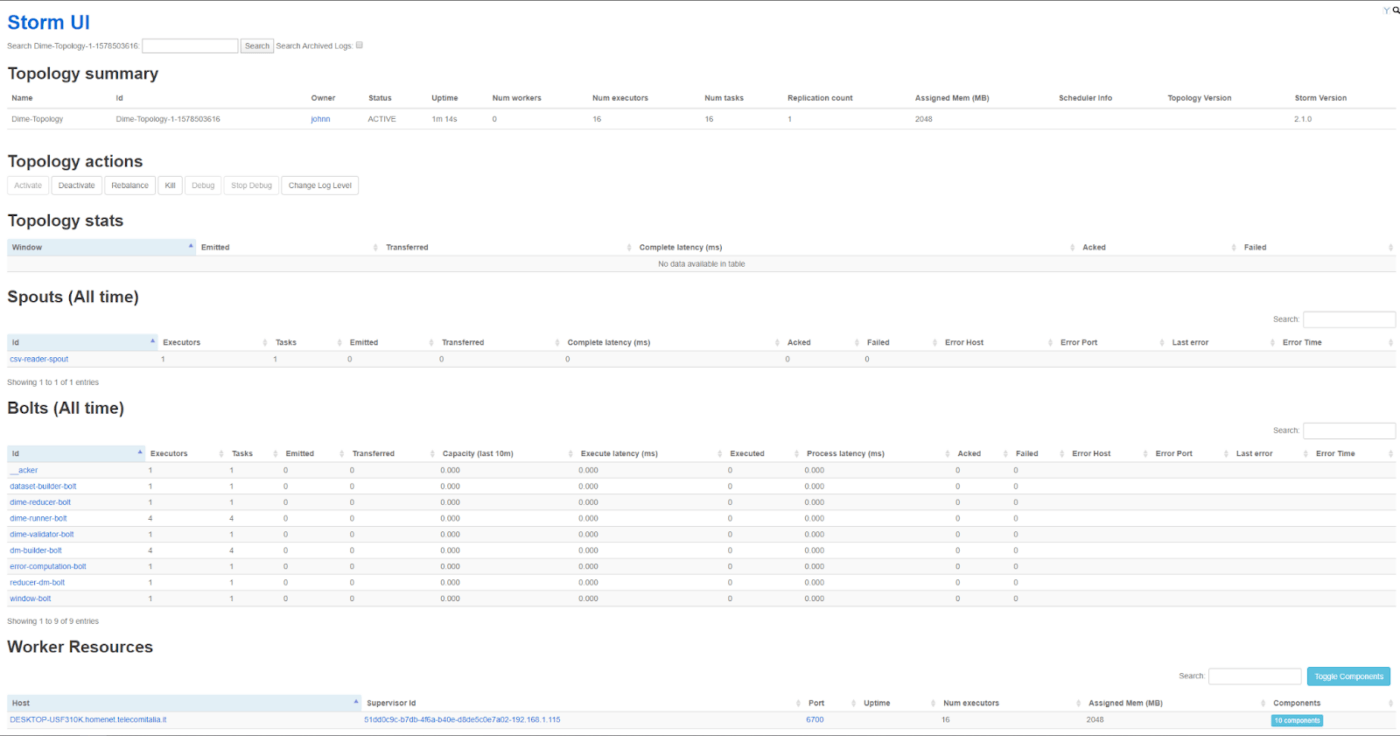This screenshot has width=1400, height=736.
Task: Open supervisor link 51dd0c9c-b7db-4f6a
Action: 462,720
